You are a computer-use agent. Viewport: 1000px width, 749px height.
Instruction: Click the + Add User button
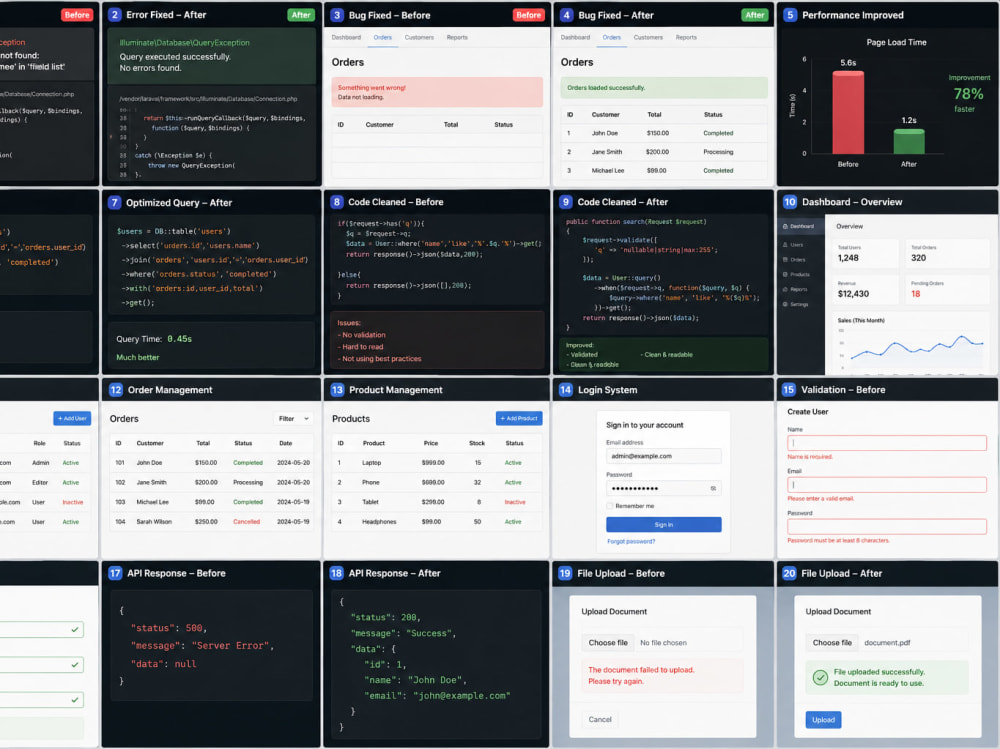(72, 419)
